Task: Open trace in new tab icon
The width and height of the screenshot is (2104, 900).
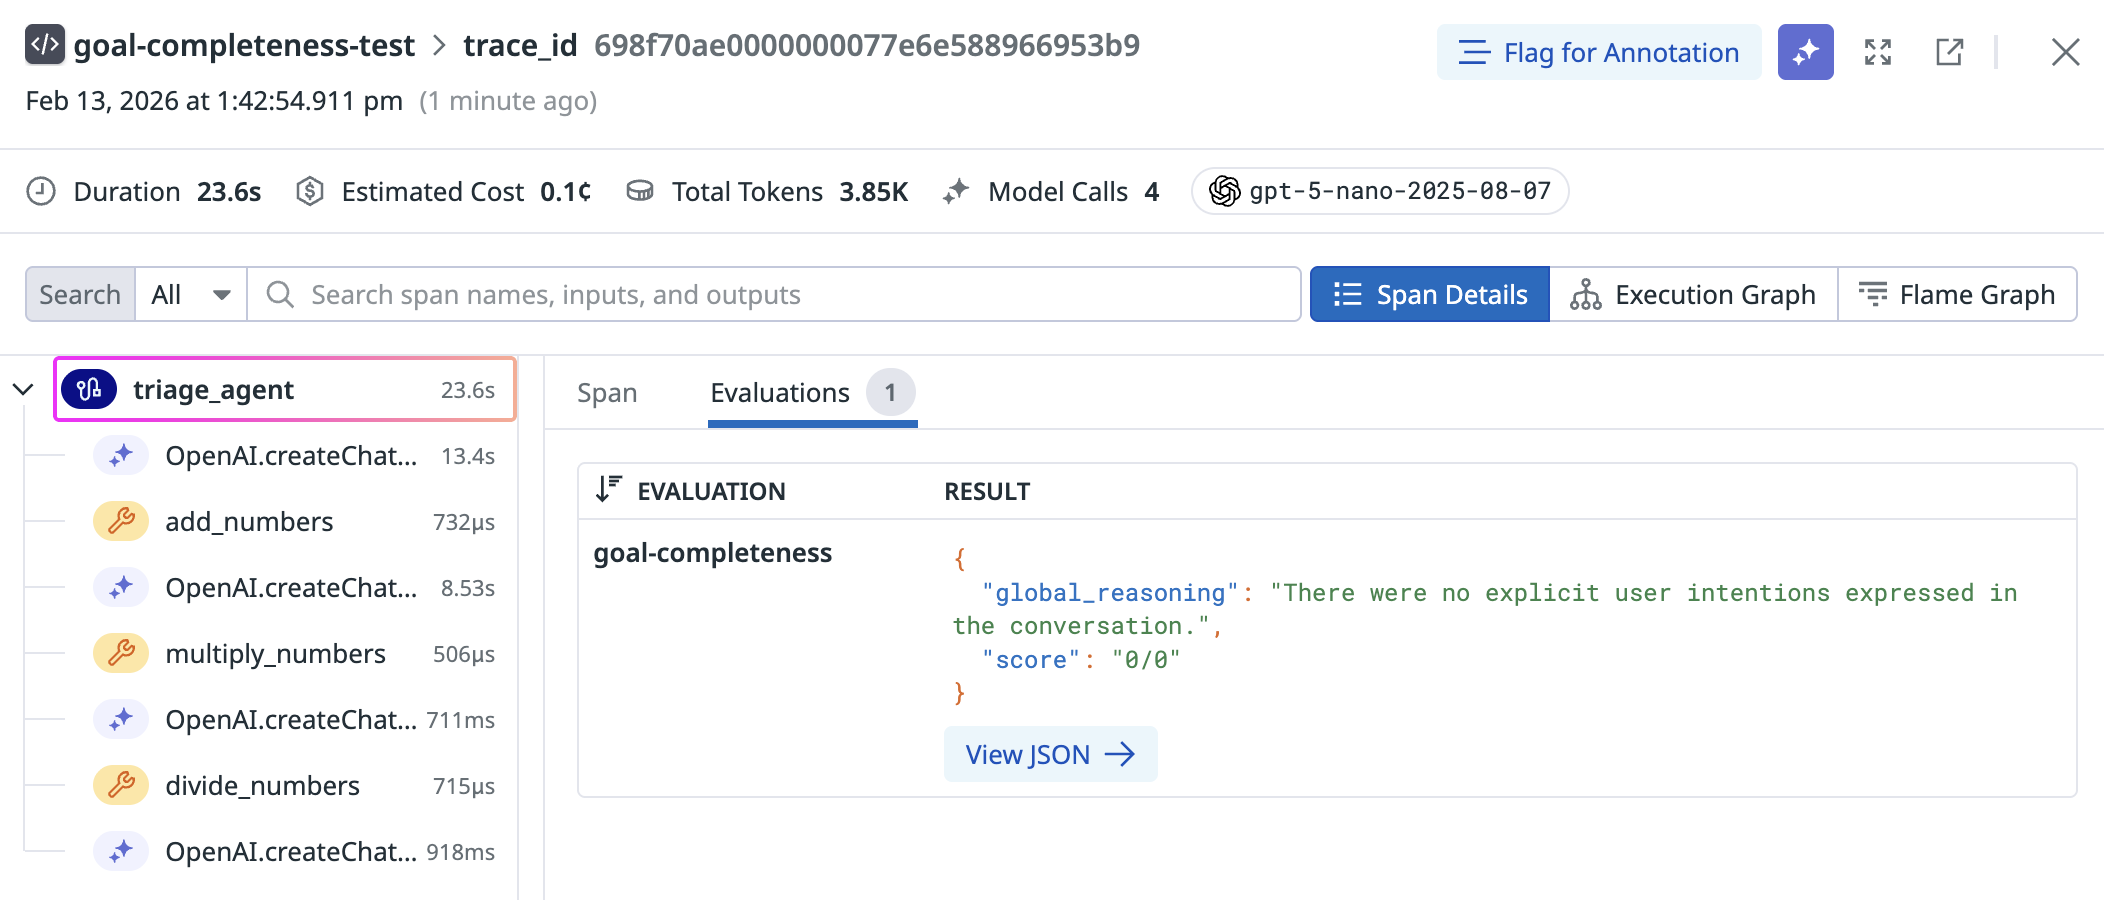Action: (1949, 52)
